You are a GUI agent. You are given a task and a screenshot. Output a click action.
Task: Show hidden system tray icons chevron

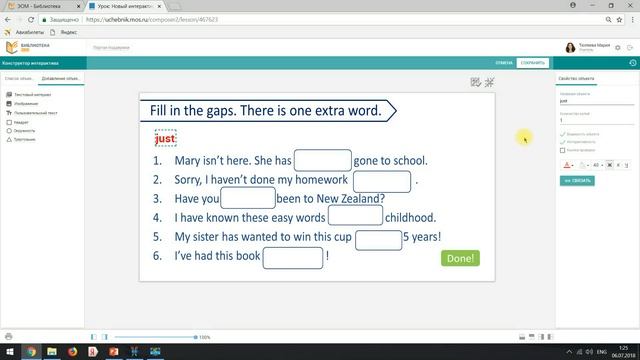569,351
